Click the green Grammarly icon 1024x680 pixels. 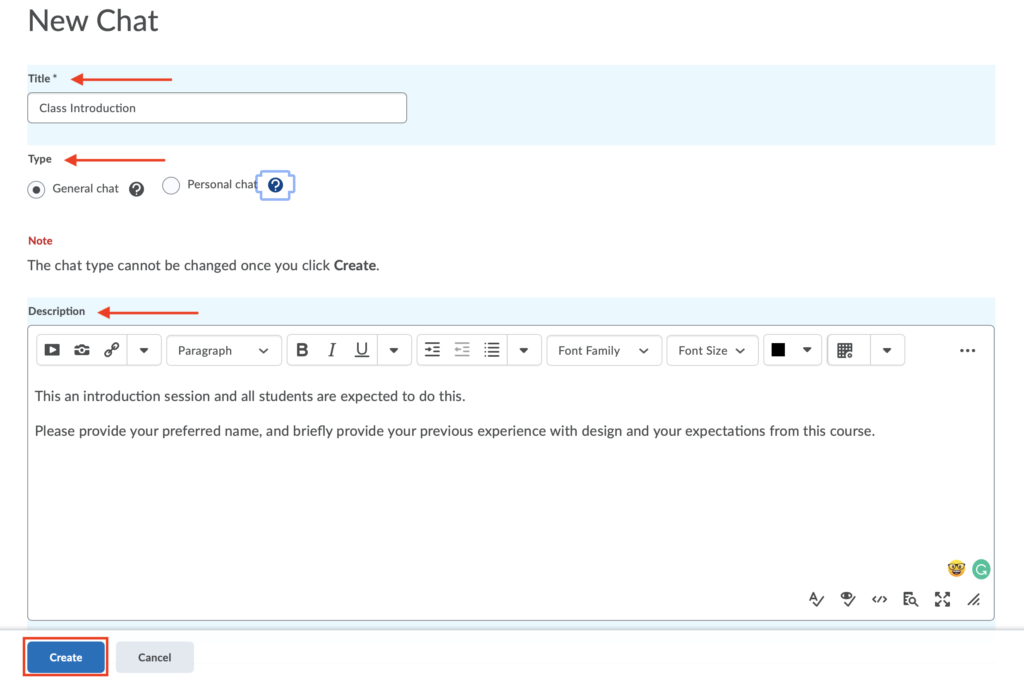[981, 570]
